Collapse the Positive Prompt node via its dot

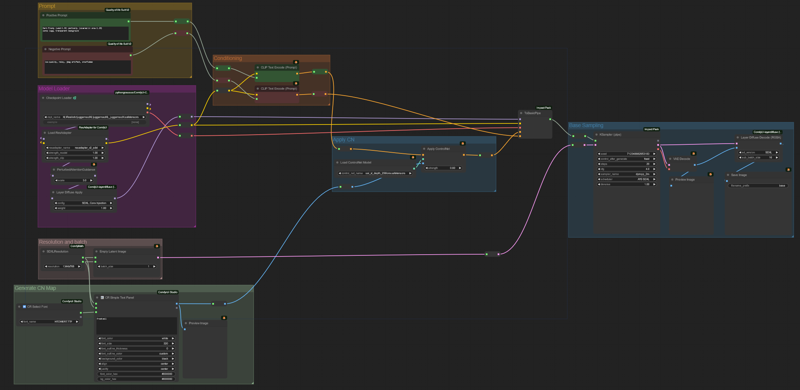click(44, 15)
